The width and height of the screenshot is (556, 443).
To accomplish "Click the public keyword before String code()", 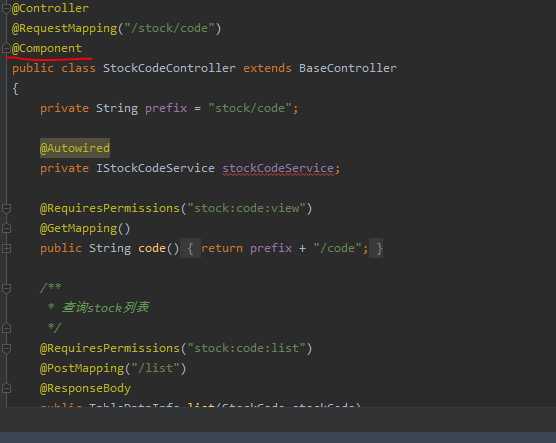I will [x=61, y=248].
